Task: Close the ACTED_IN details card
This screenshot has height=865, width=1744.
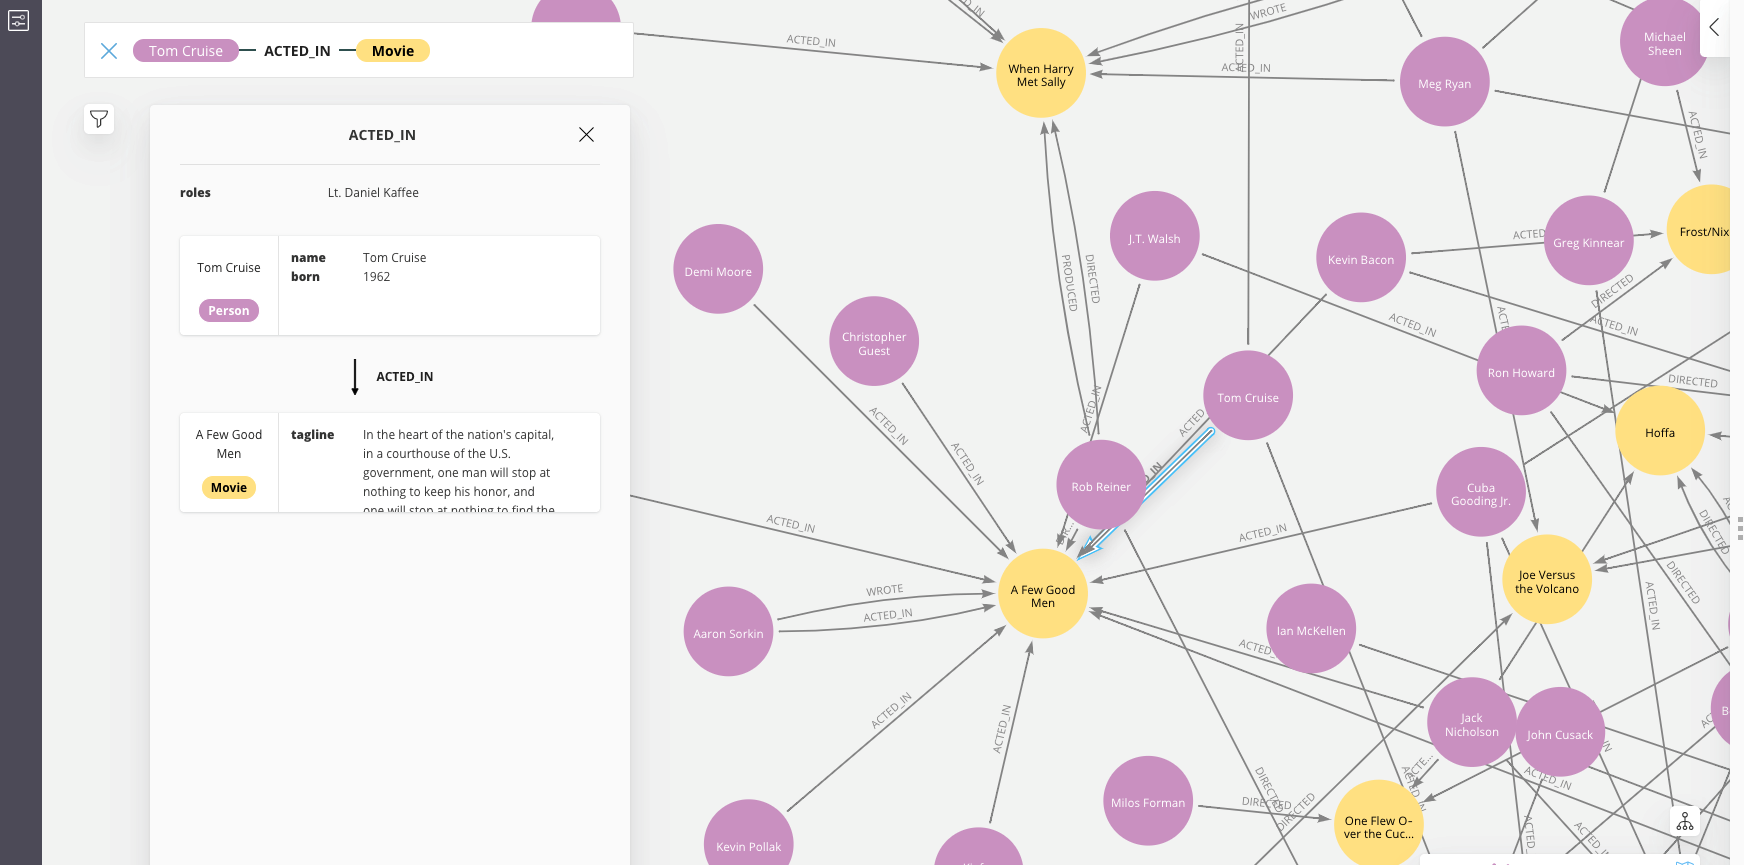Action: pos(586,135)
